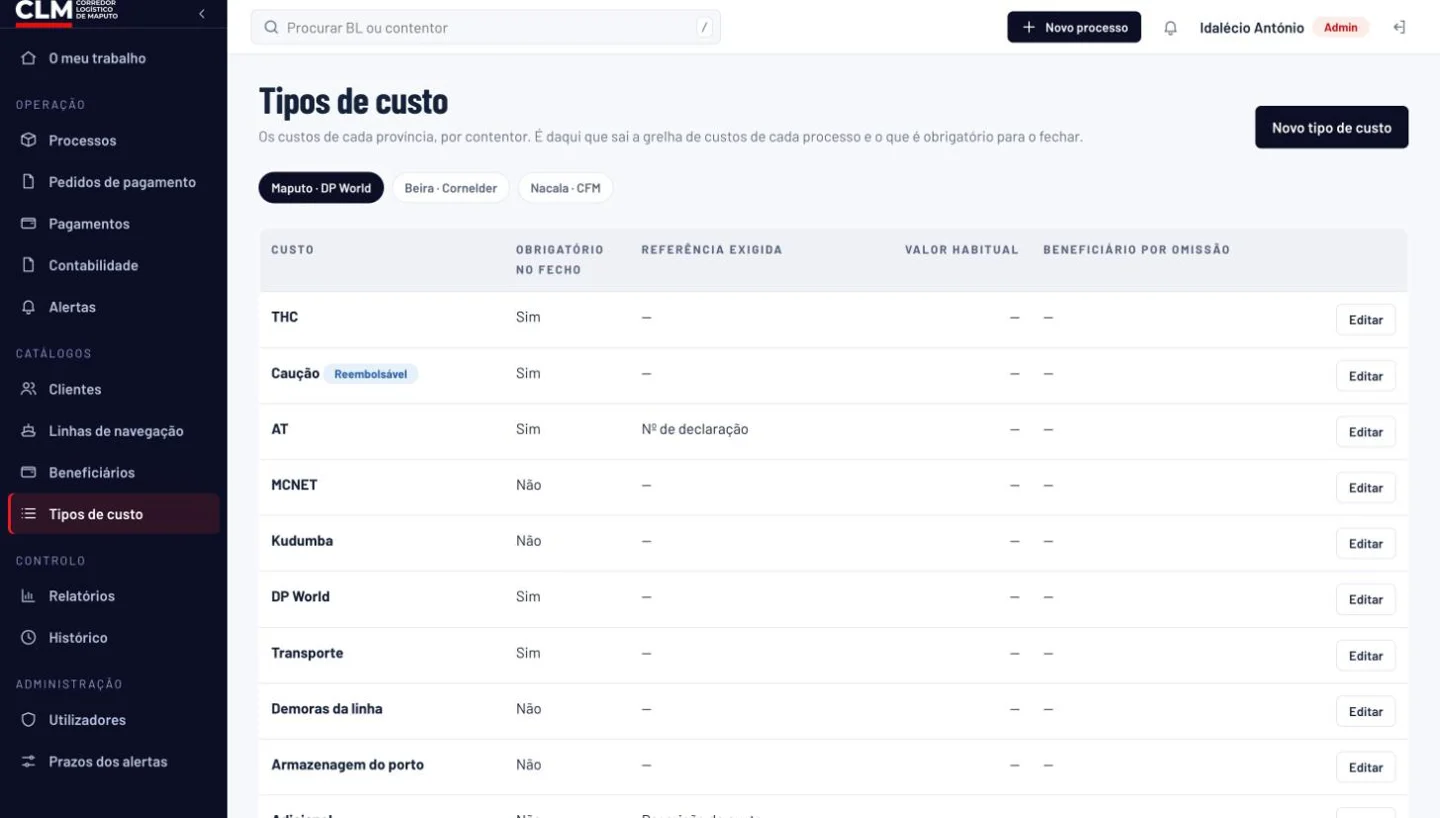
Task: Open Beneficiários catalog
Action: pyautogui.click(x=113, y=472)
